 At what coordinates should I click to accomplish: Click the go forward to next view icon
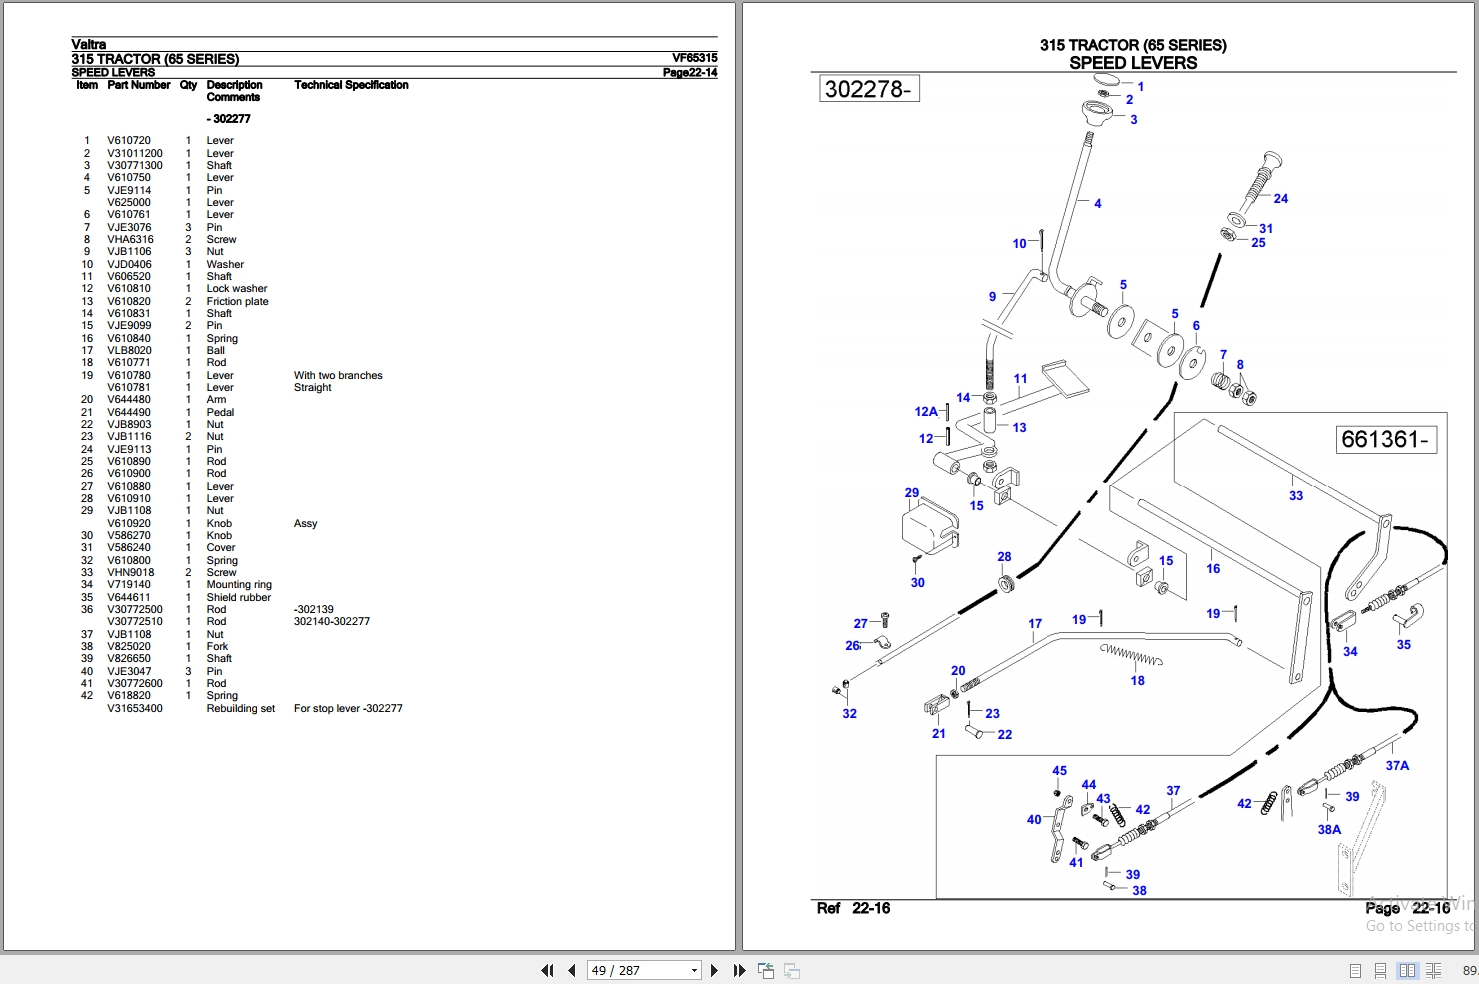point(791,970)
